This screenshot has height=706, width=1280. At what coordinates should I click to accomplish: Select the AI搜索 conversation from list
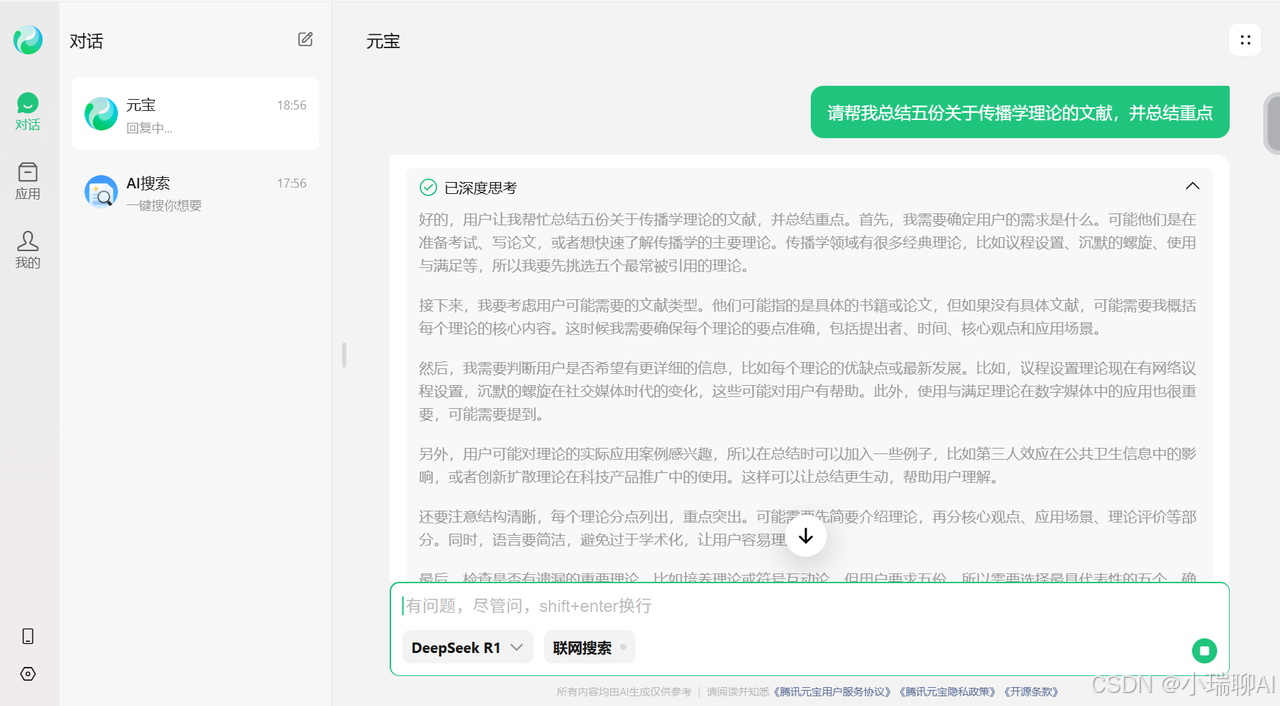click(195, 192)
